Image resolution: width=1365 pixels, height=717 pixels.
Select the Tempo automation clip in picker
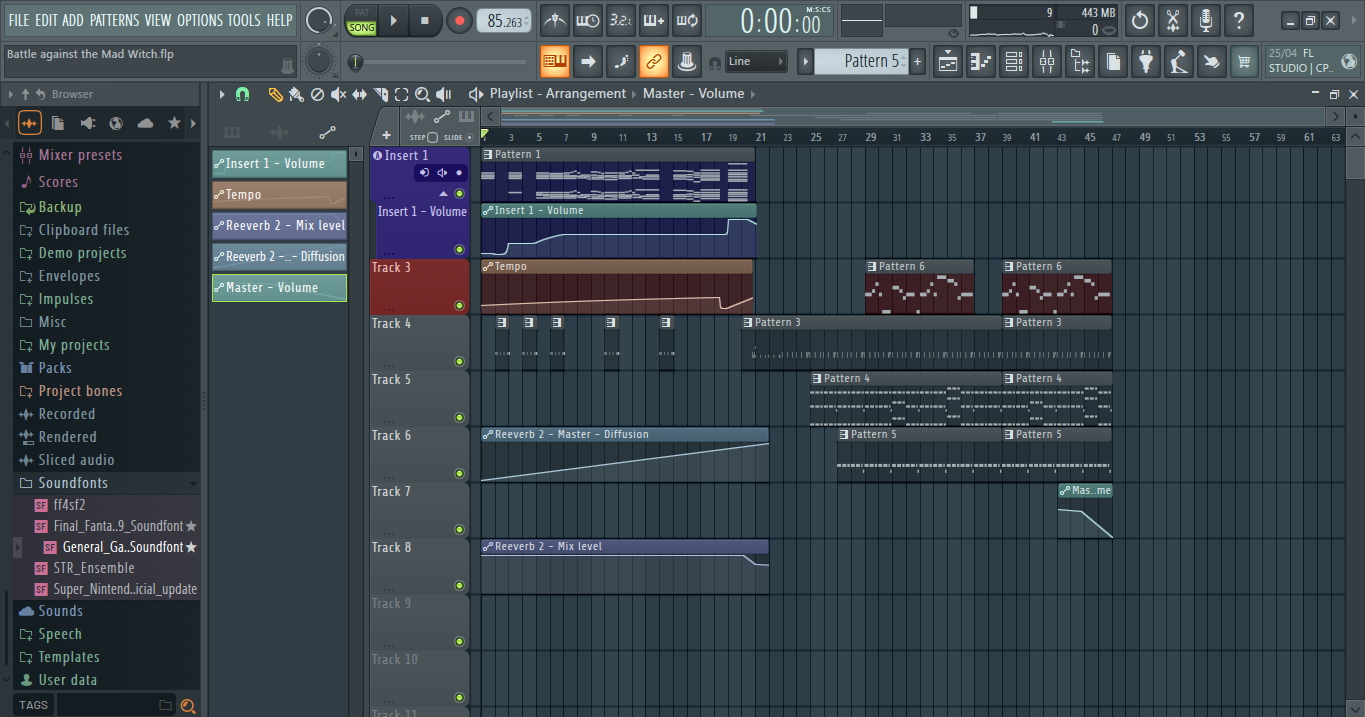[x=279, y=194]
